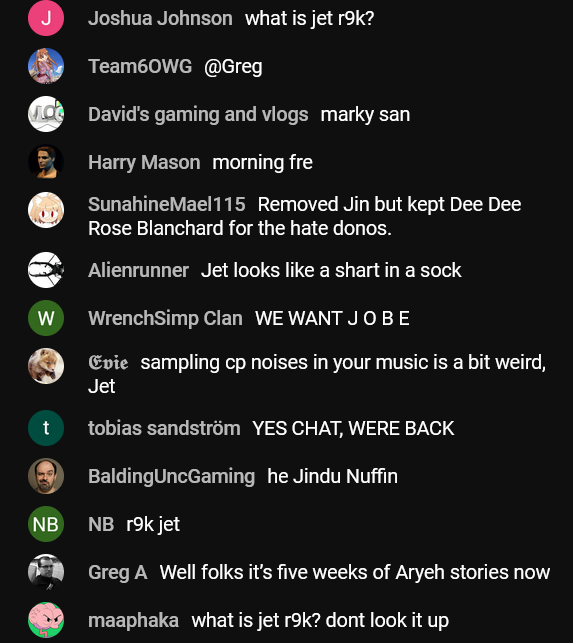This screenshot has height=643, width=573.
Task: Click WrenchSimp Clan's green W avatar
Action: point(46,318)
